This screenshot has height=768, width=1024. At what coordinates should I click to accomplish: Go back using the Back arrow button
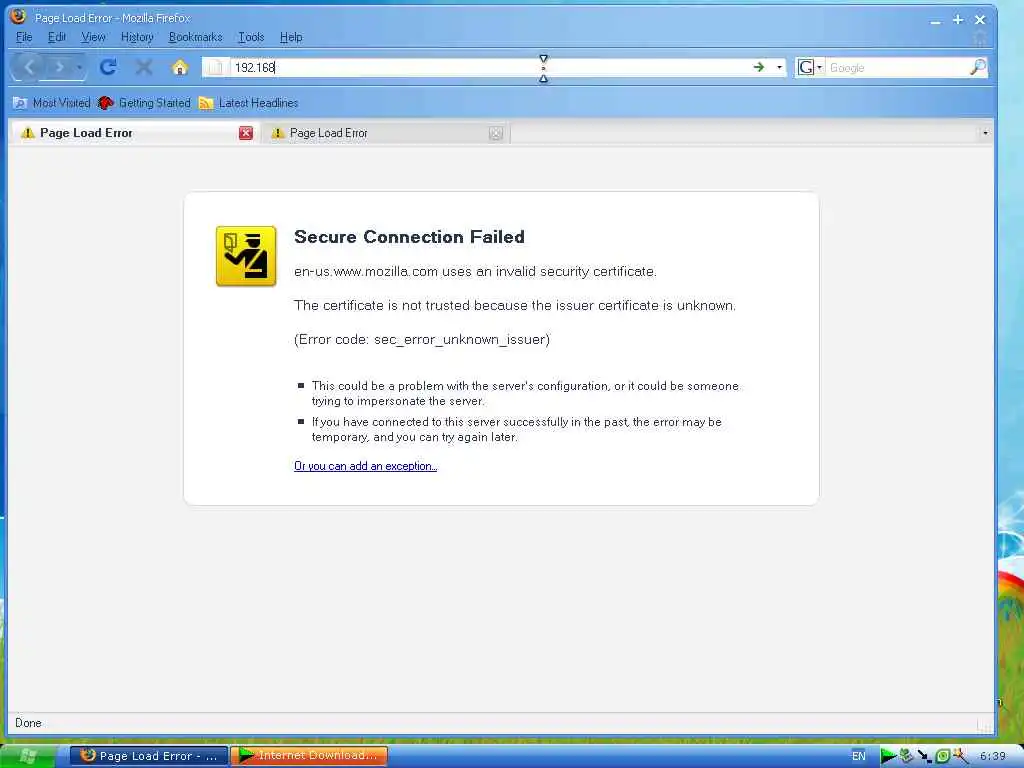click(x=29, y=67)
